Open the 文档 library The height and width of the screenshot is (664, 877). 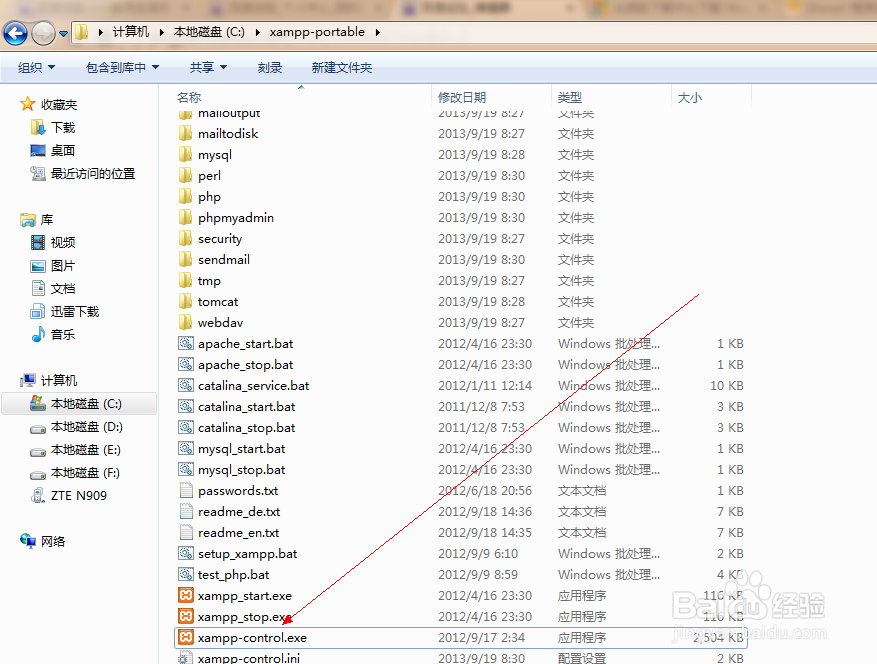[53, 289]
